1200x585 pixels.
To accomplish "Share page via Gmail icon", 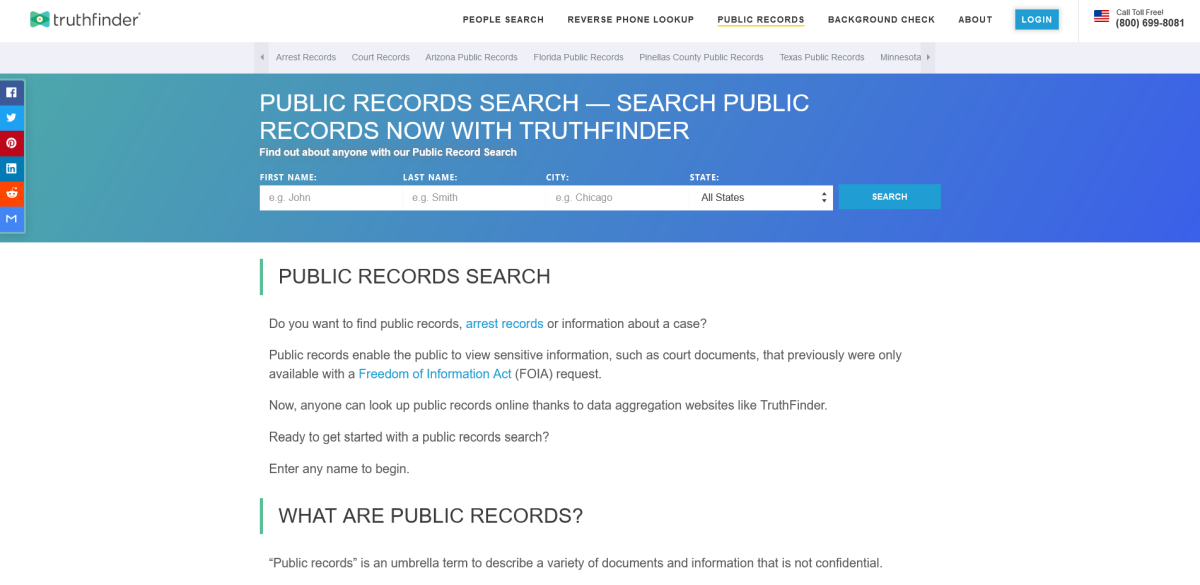I will click(12, 218).
